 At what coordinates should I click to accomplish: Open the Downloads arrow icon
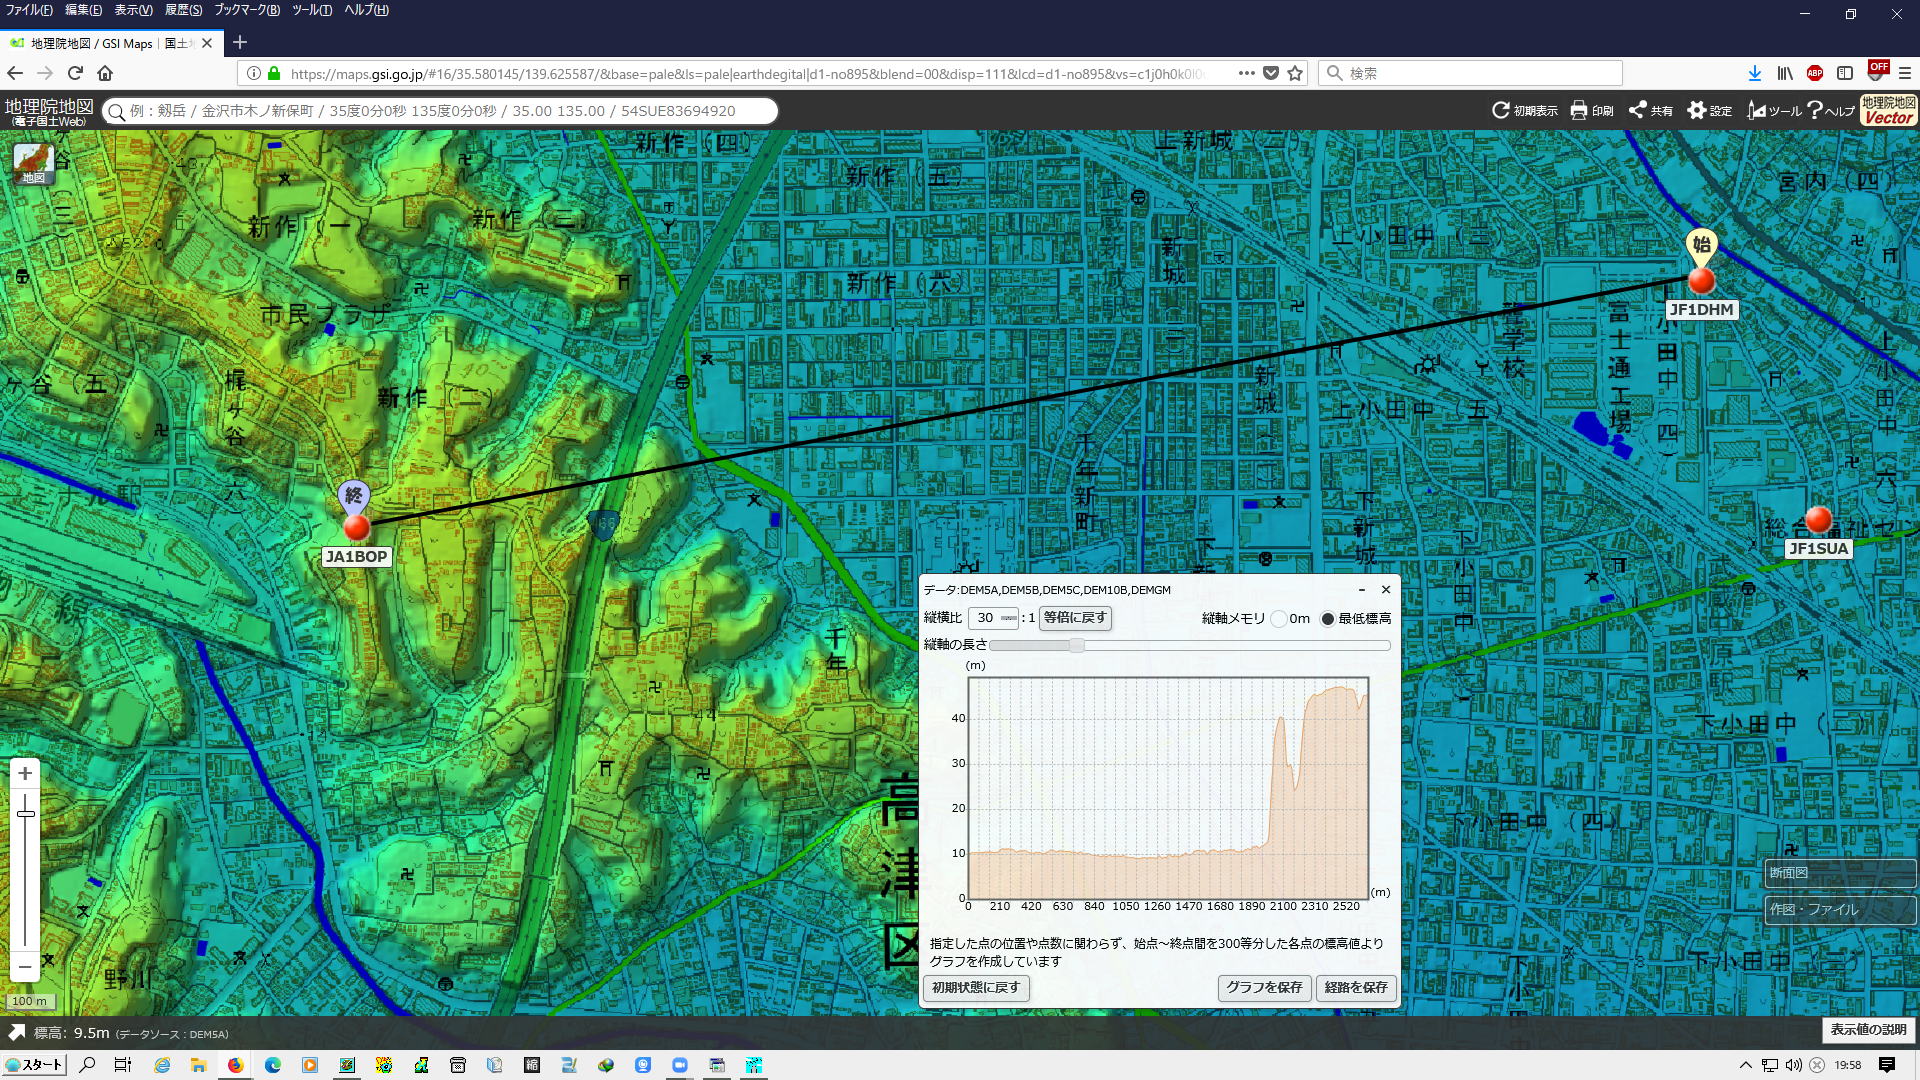point(1755,73)
